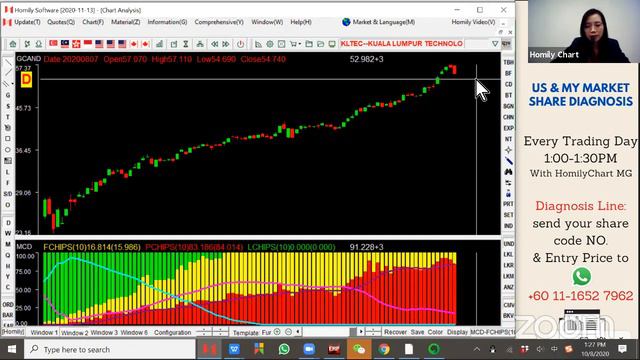Switch to weekly period with W button
Image resolution: width=640 pixels, height=360 pixels.
pyautogui.click(x=8, y=233)
